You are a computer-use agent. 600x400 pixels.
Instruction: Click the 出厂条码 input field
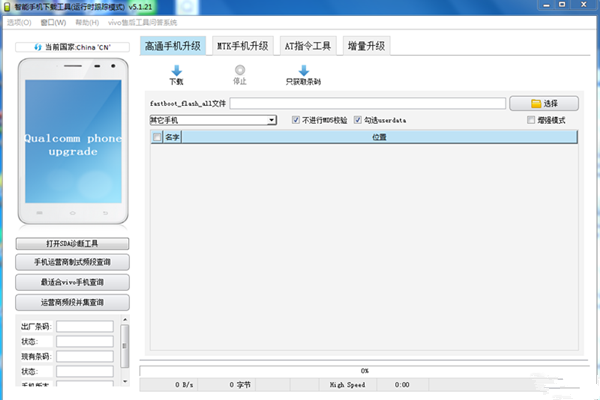tap(85, 327)
